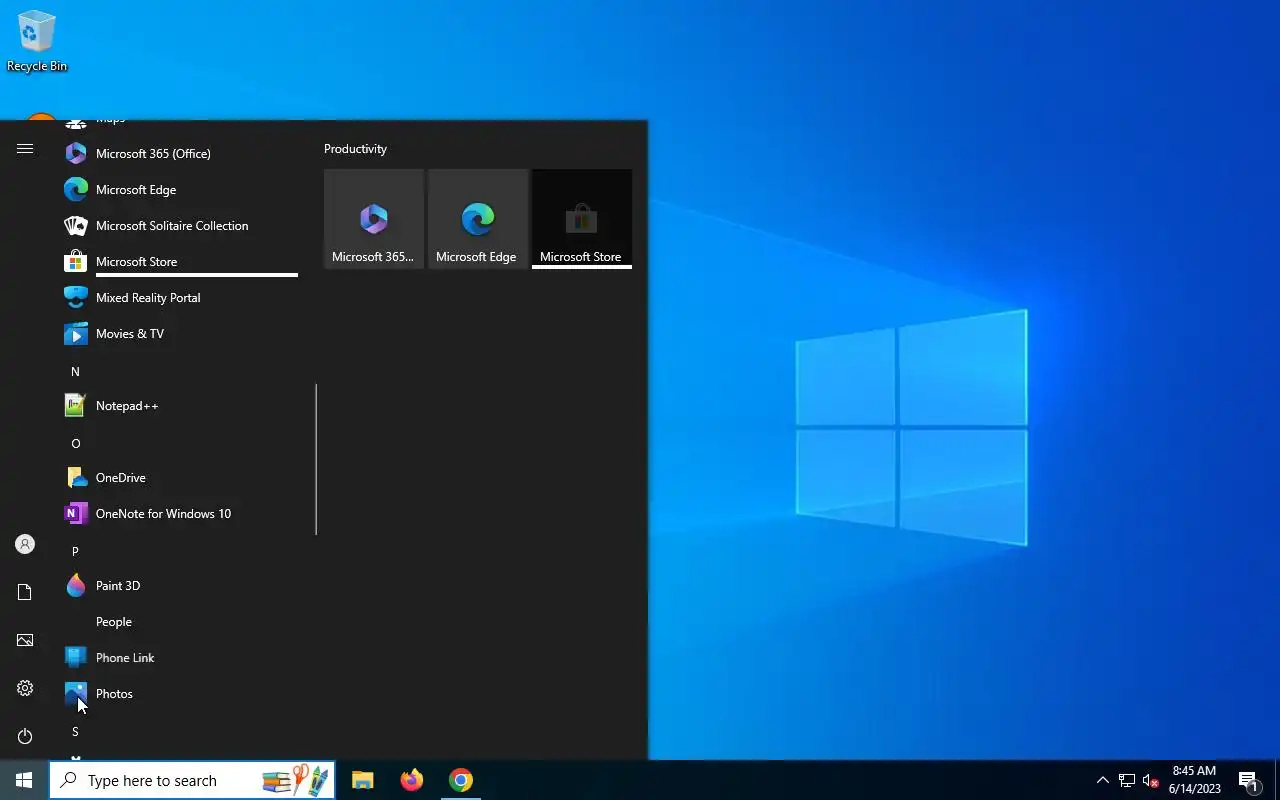Open the clock showing 8:45 AM

click(x=1194, y=780)
